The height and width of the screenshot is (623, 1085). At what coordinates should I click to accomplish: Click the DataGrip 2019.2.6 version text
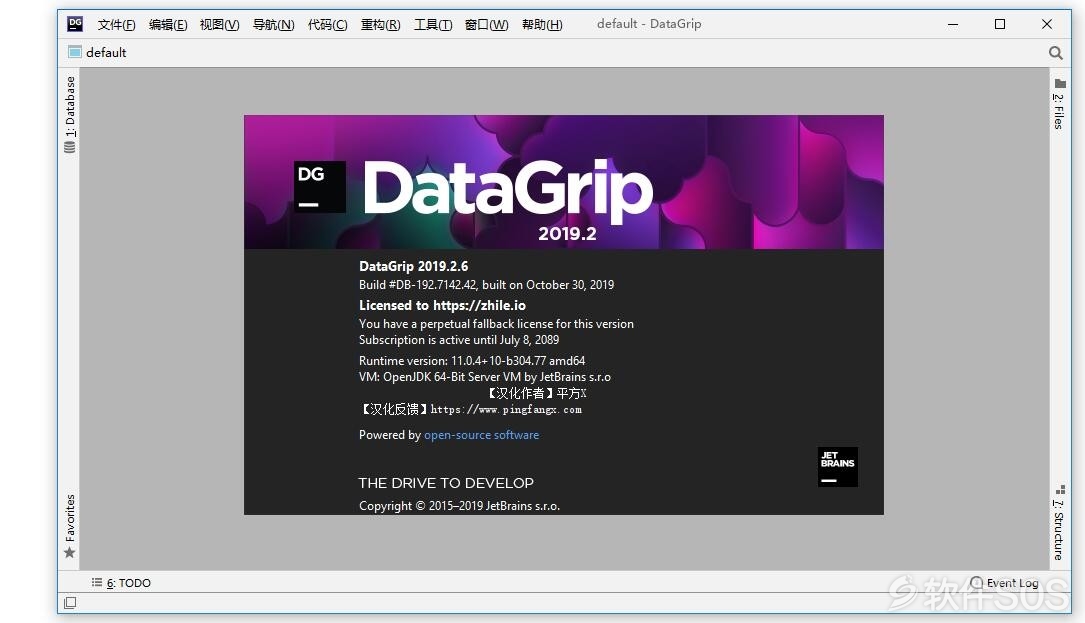point(414,266)
